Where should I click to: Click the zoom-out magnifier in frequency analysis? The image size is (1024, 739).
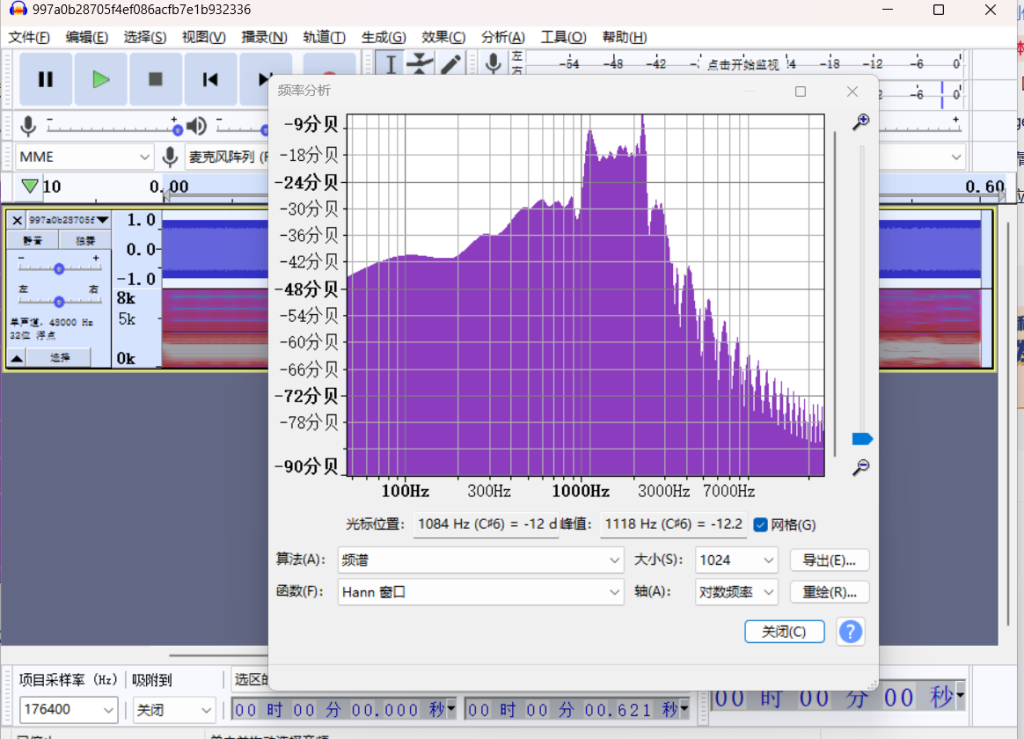click(x=860, y=467)
